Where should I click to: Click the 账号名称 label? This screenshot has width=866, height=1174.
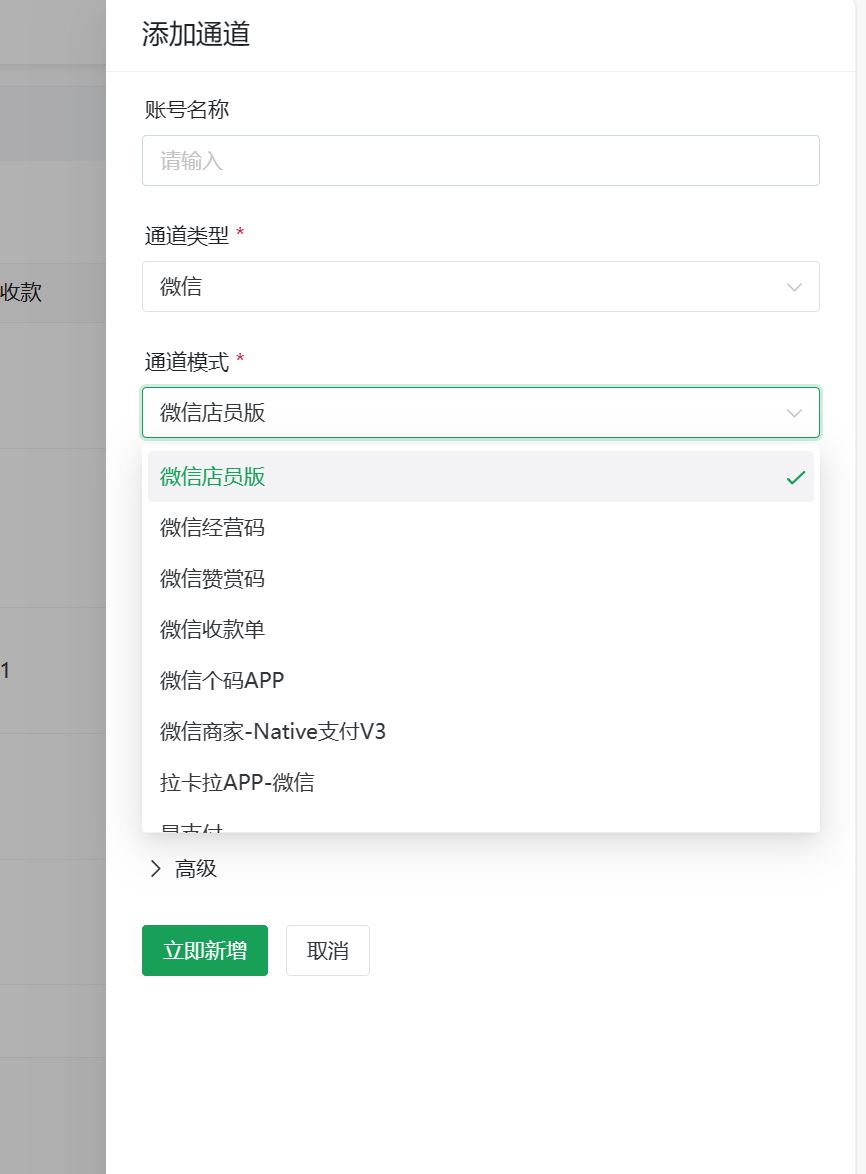[x=187, y=109]
